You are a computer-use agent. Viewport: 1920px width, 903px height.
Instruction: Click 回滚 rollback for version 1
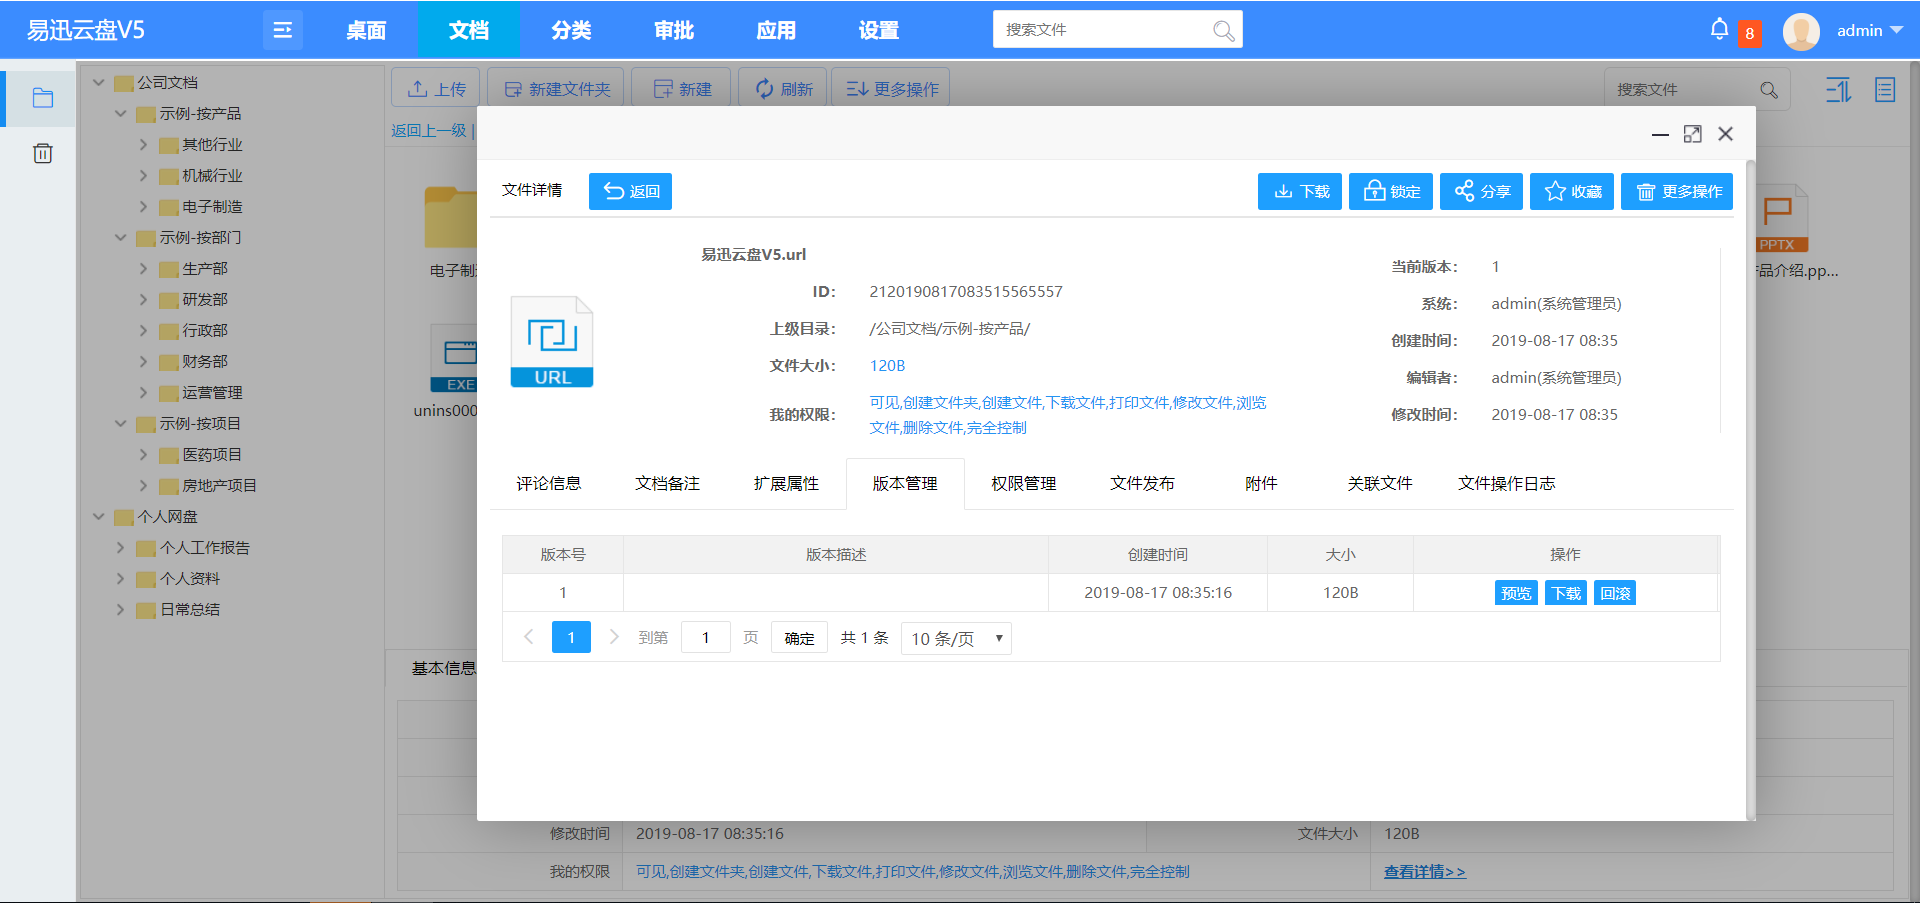(1615, 593)
